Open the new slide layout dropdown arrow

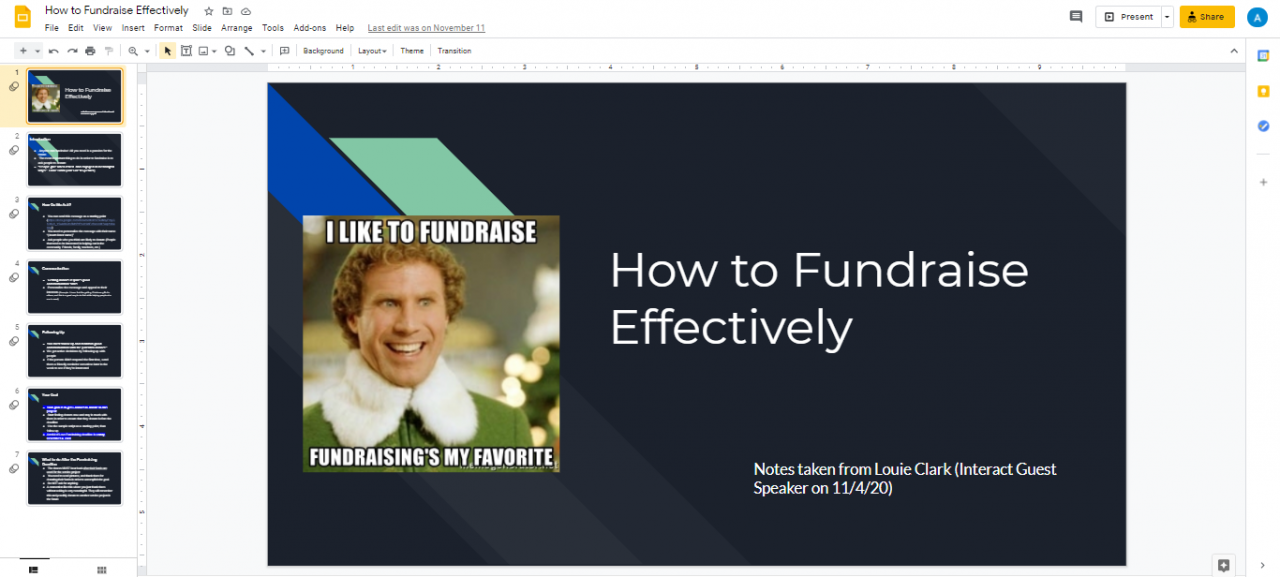tap(38, 51)
